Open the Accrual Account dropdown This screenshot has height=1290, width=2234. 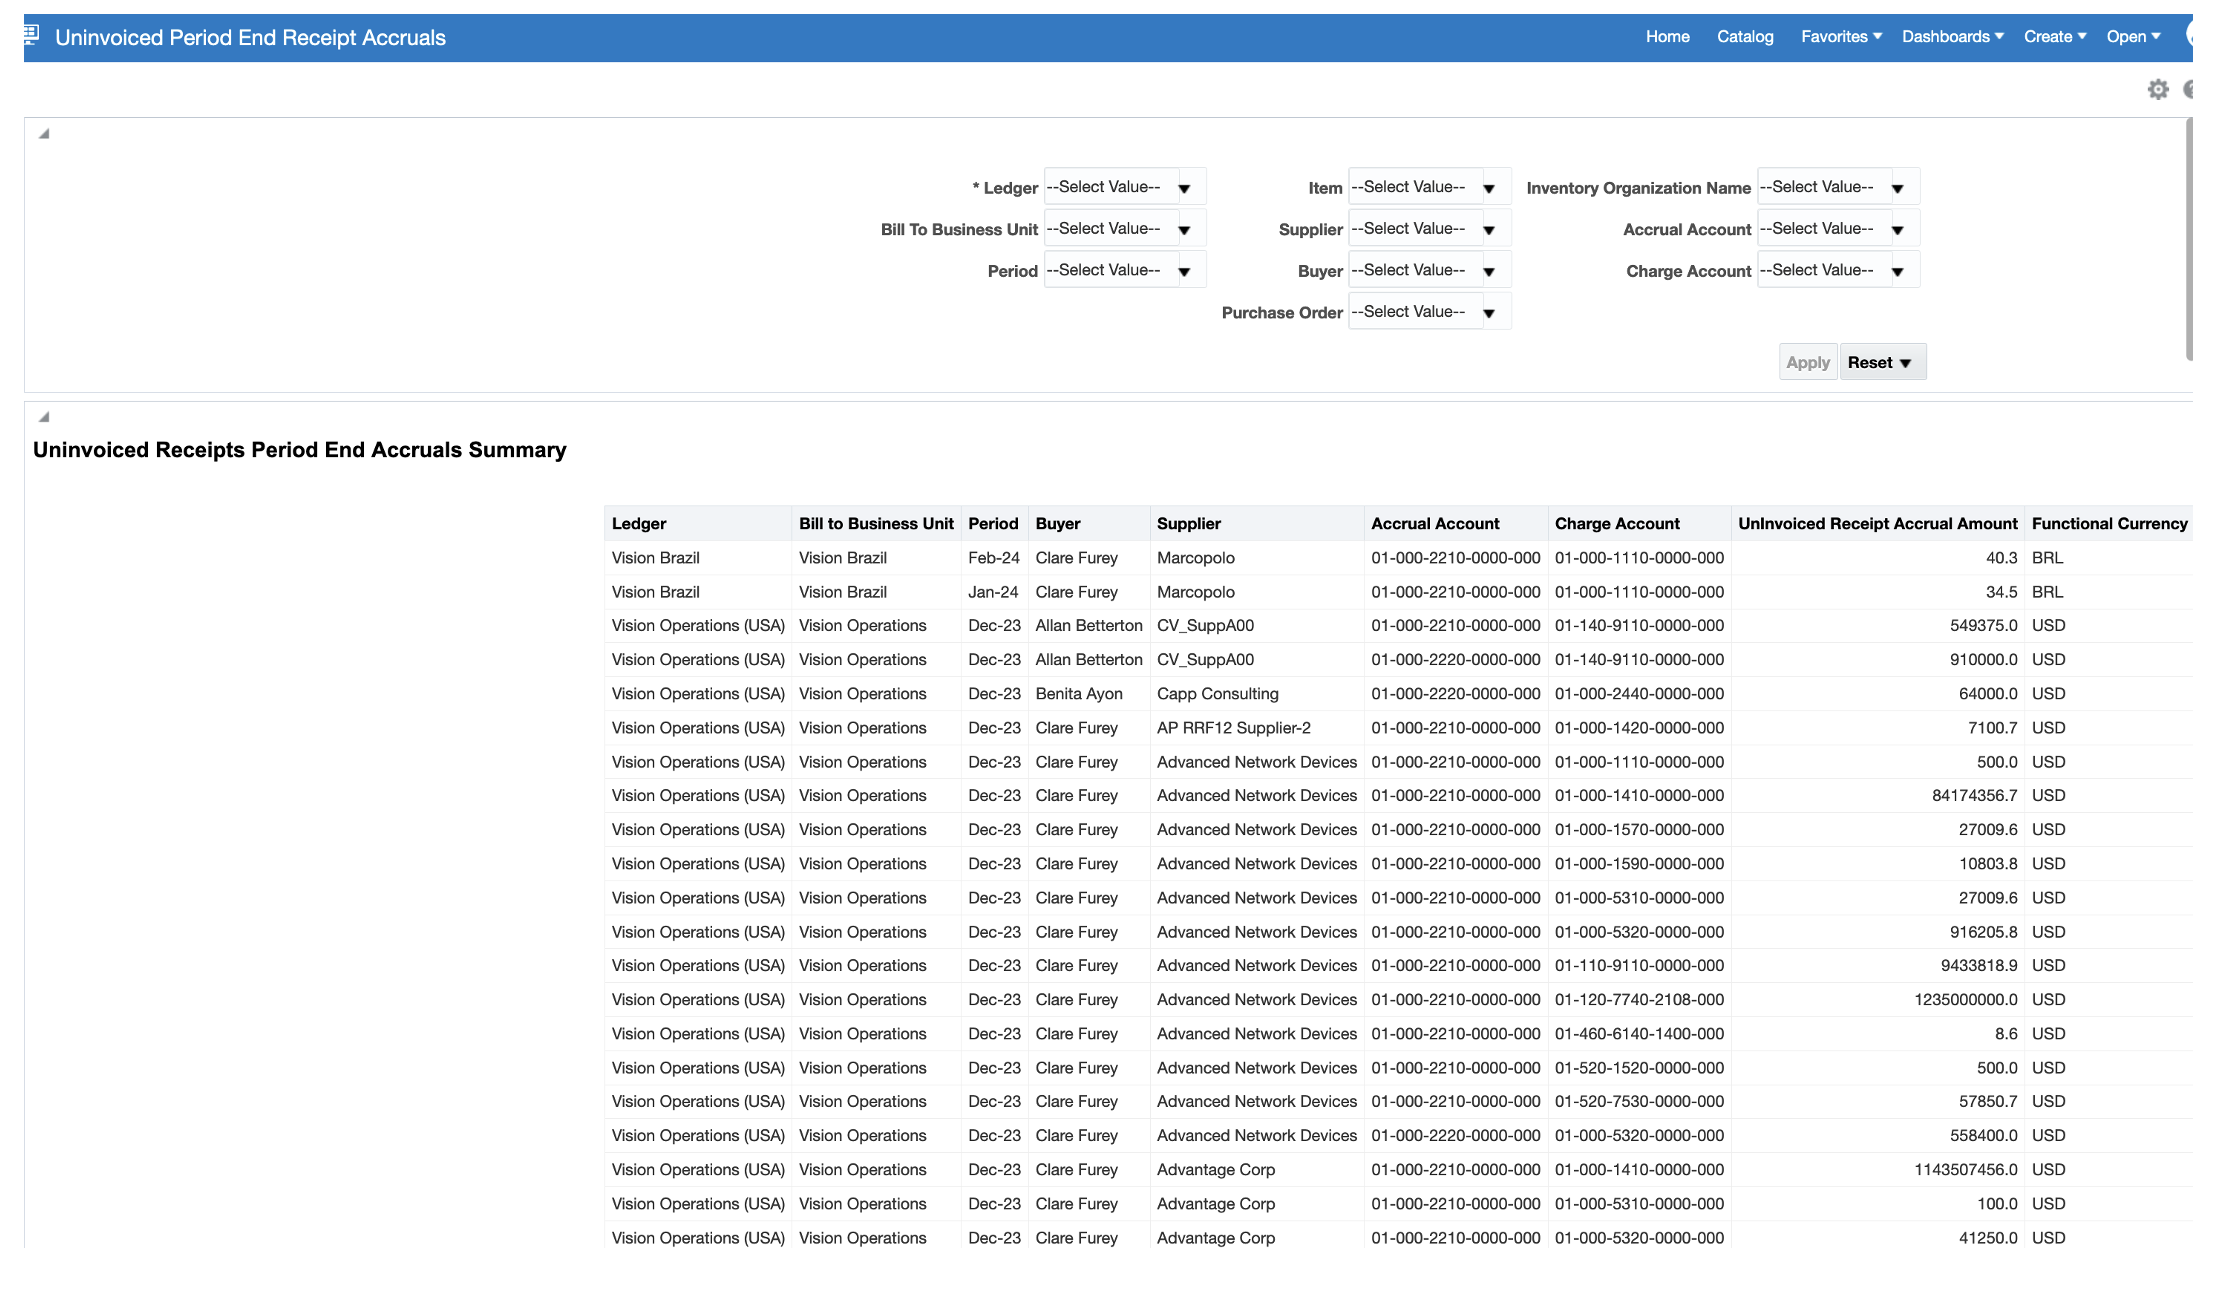click(x=1899, y=228)
